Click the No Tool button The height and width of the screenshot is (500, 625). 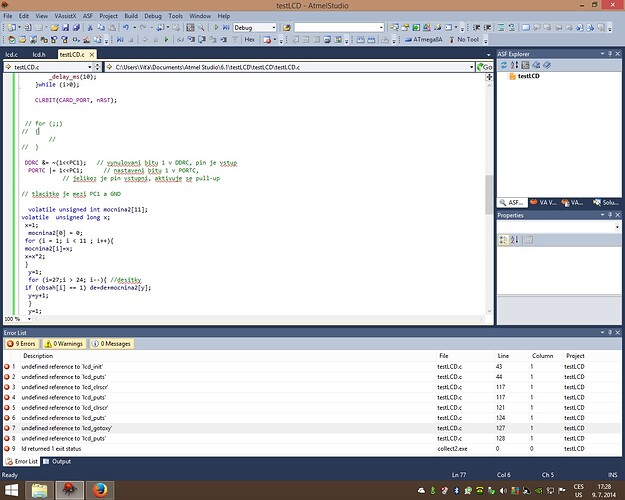point(464,39)
